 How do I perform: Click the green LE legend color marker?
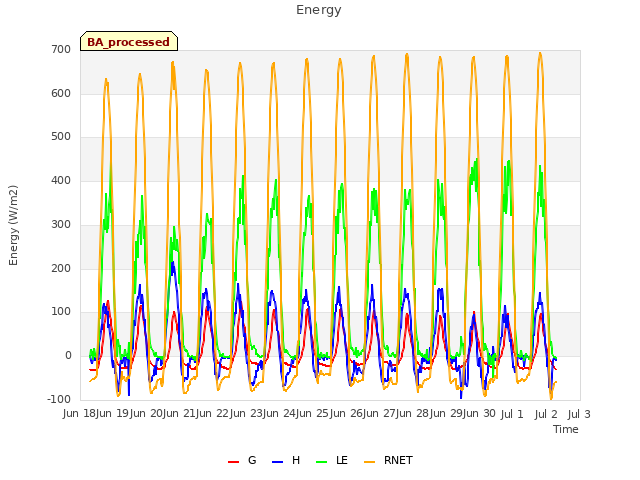[x=322, y=462]
